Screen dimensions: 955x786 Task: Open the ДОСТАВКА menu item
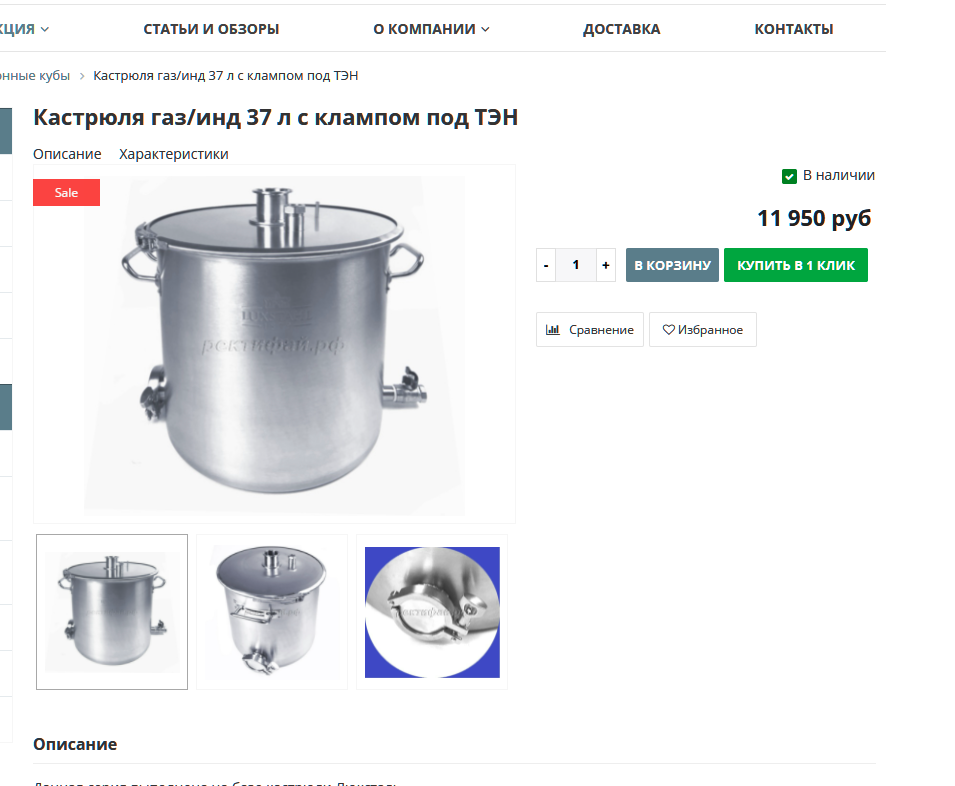tap(621, 29)
